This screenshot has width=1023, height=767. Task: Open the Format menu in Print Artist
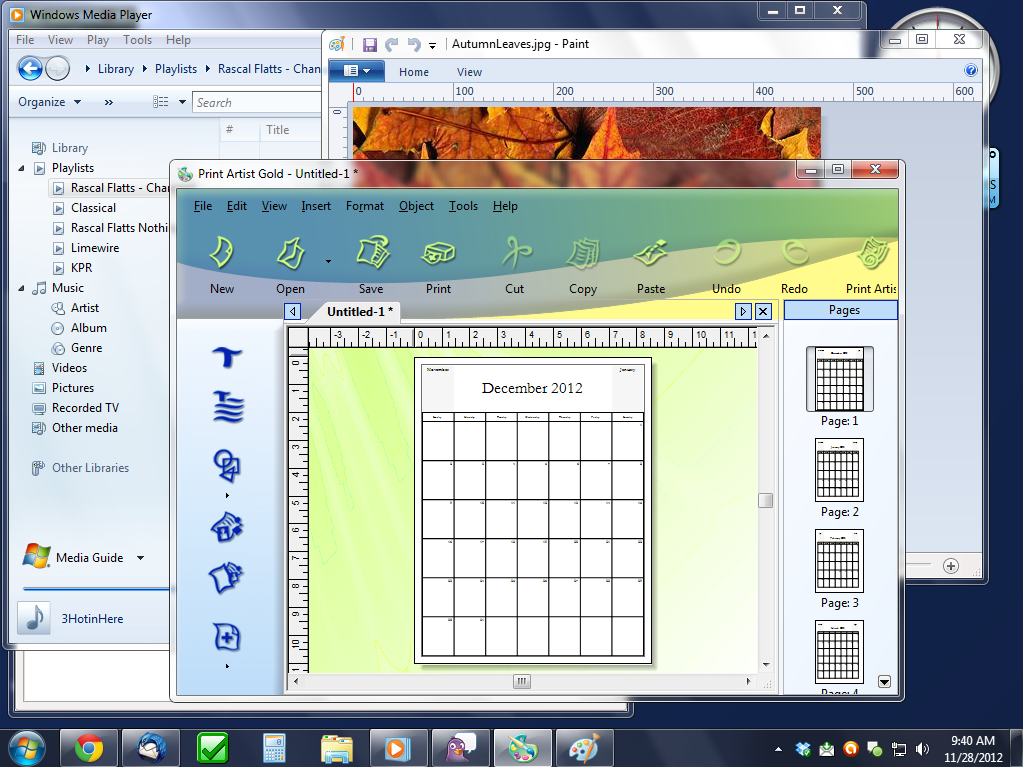pos(365,206)
